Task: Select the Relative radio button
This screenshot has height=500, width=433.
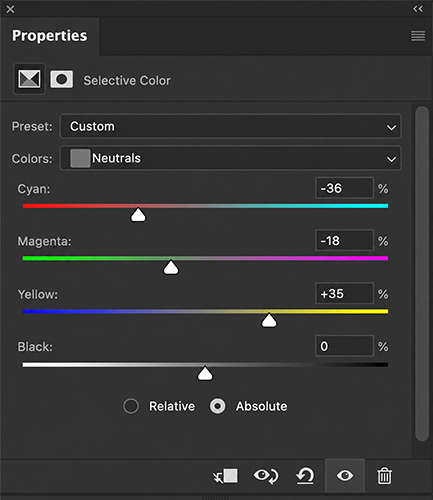Action: point(131,406)
